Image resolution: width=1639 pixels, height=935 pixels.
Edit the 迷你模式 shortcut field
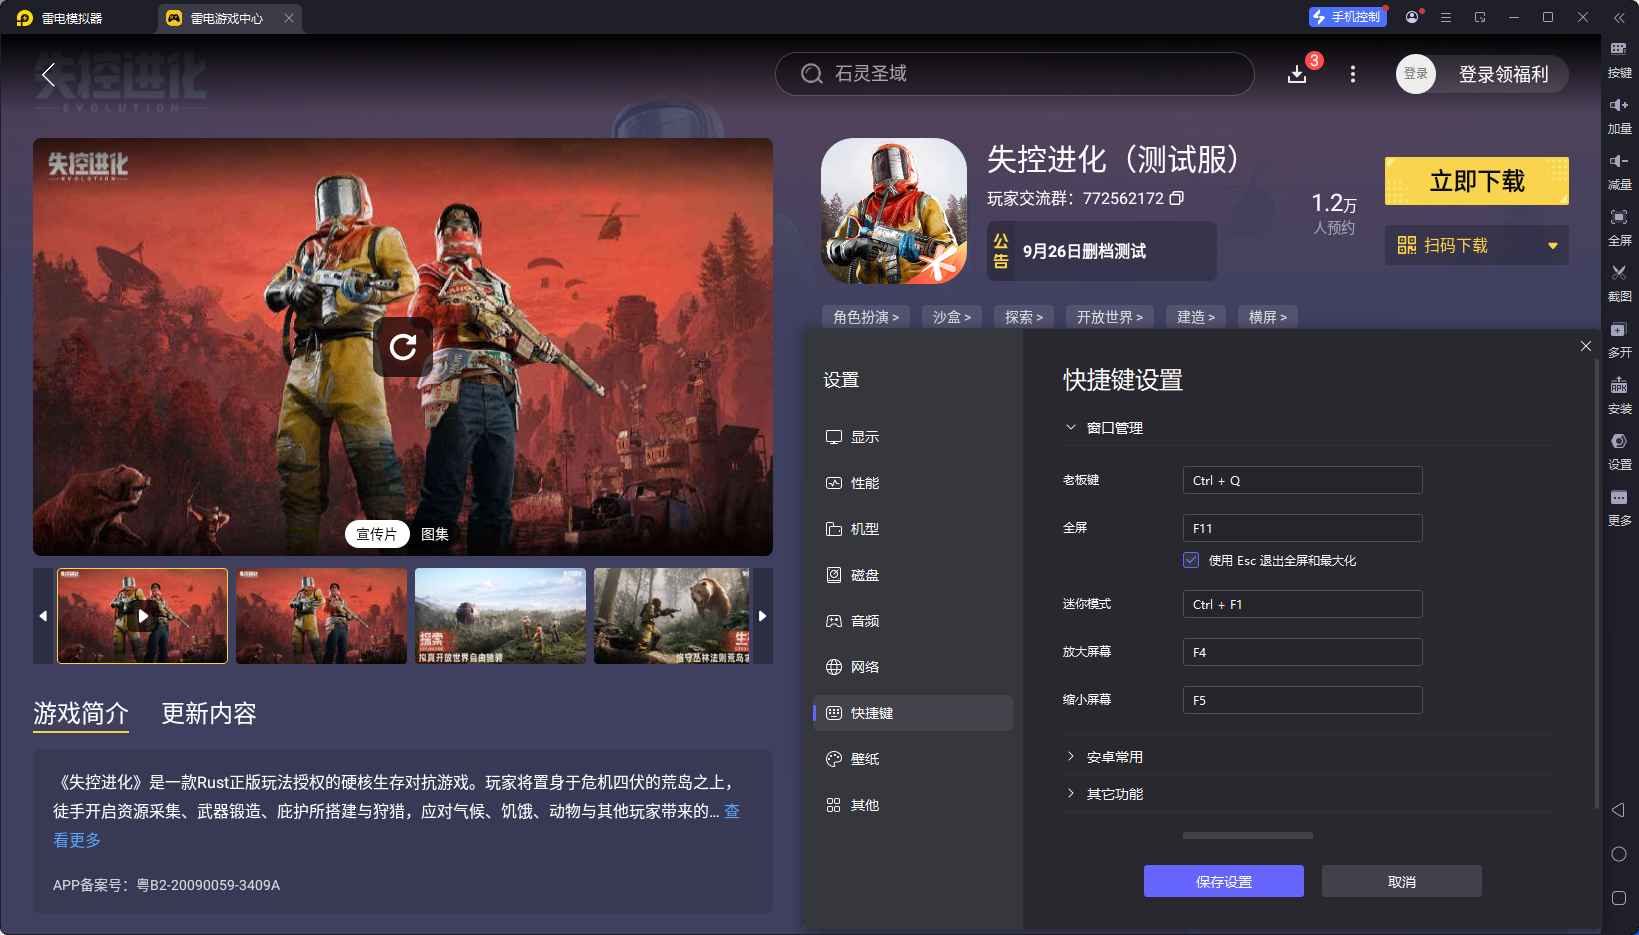pos(1302,604)
